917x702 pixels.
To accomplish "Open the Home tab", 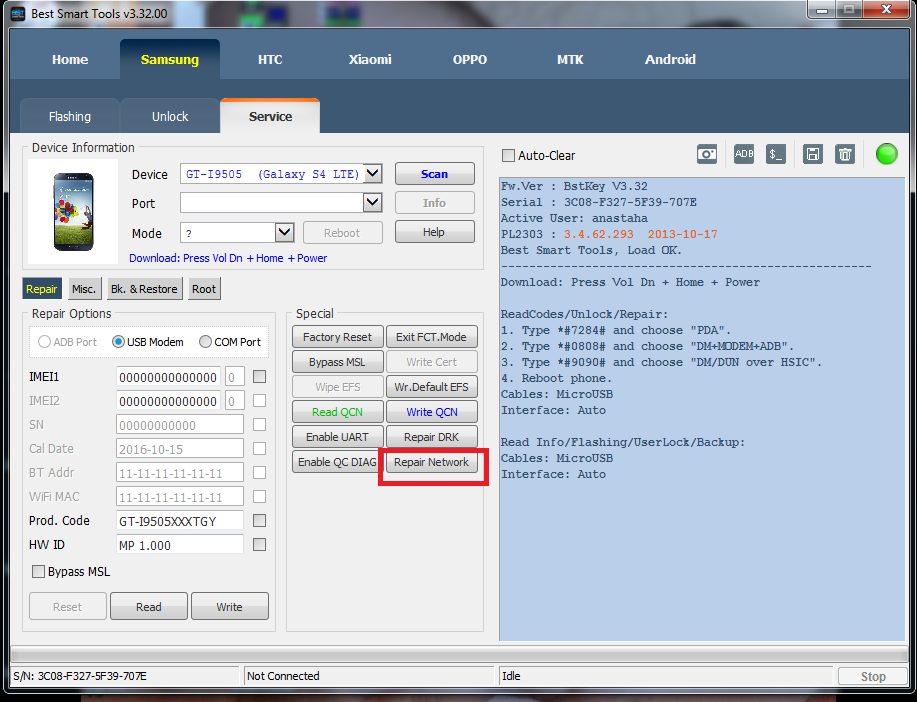I will point(70,60).
